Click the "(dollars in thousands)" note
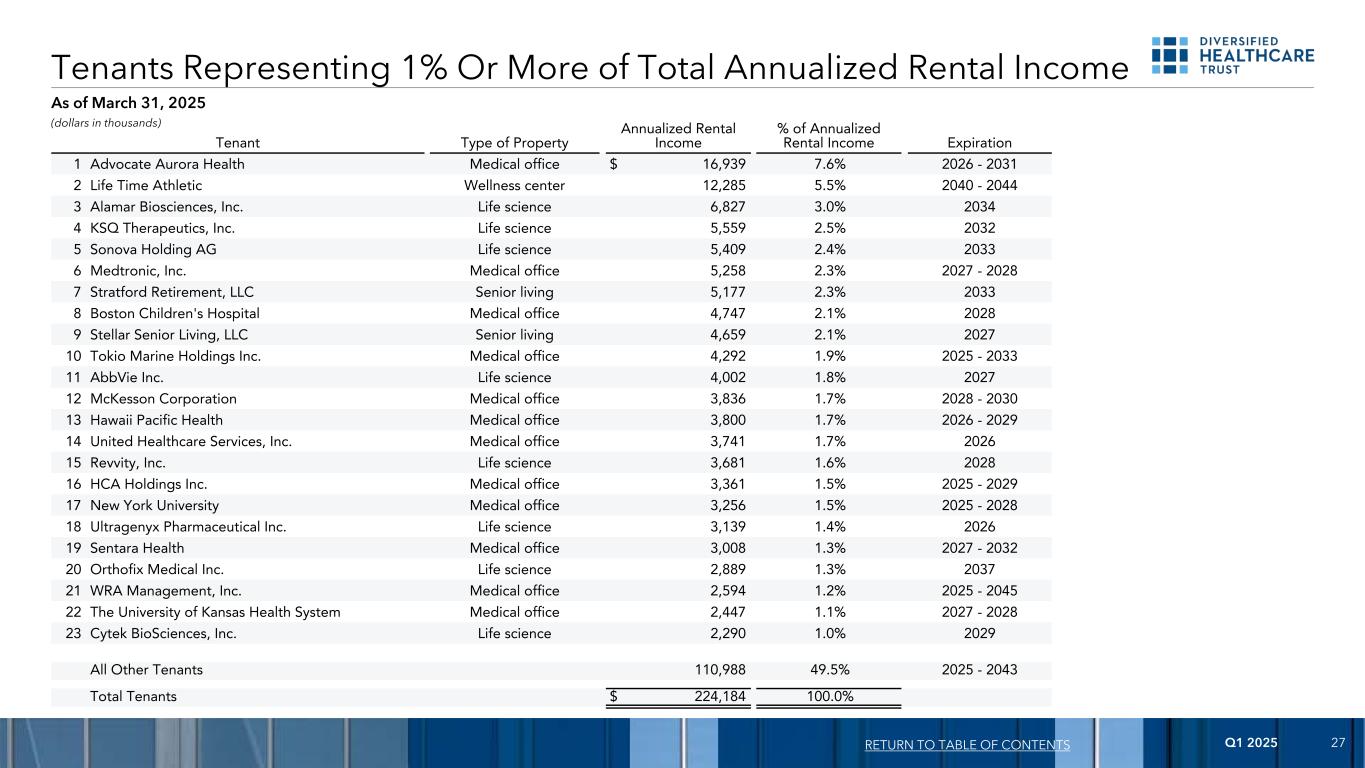The image size is (1365, 768). pyautogui.click(x=106, y=123)
